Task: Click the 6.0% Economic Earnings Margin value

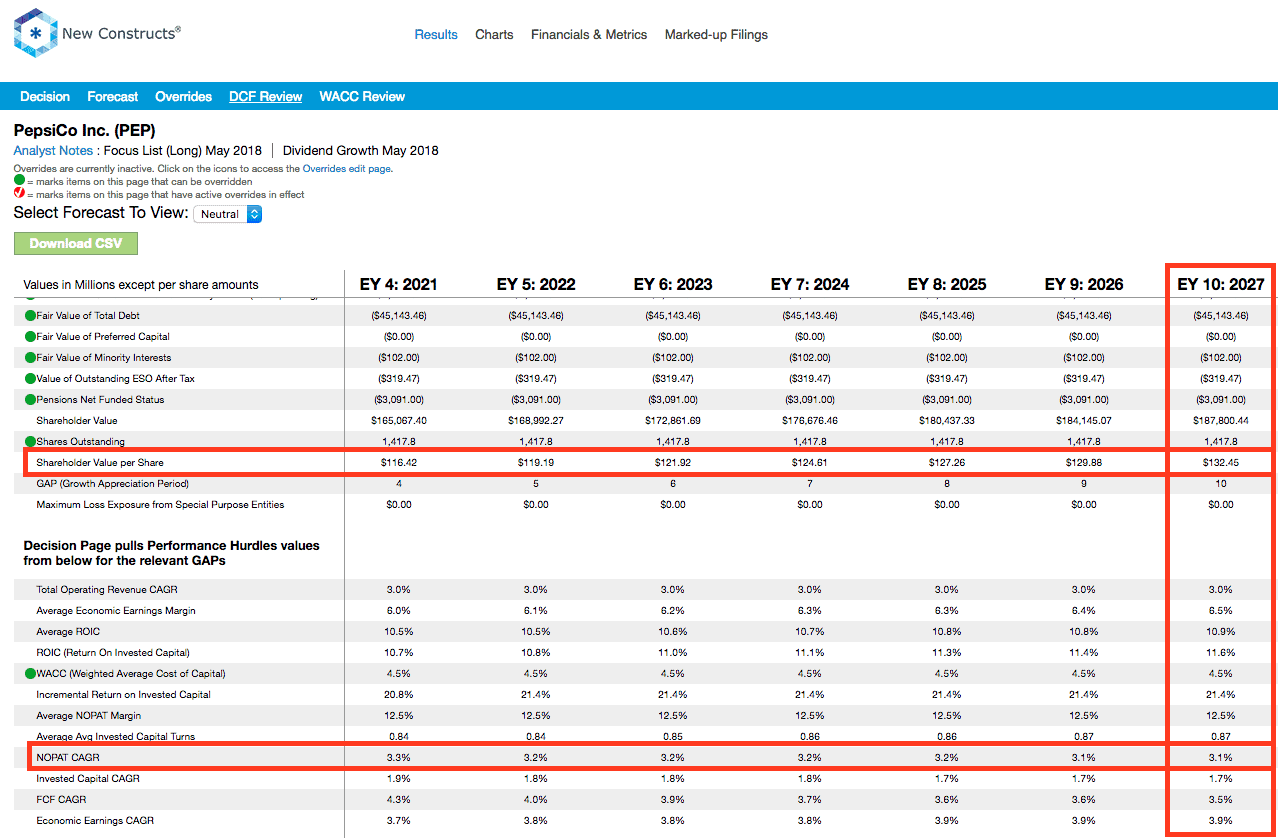Action: (x=398, y=610)
